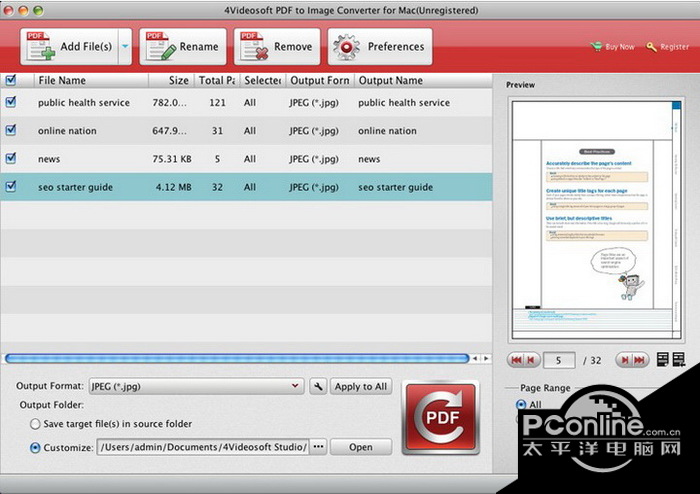Click the scroll left arrow of list scrollbar
Viewport: 700px width, 494px height.
pyautogui.click(x=475, y=358)
